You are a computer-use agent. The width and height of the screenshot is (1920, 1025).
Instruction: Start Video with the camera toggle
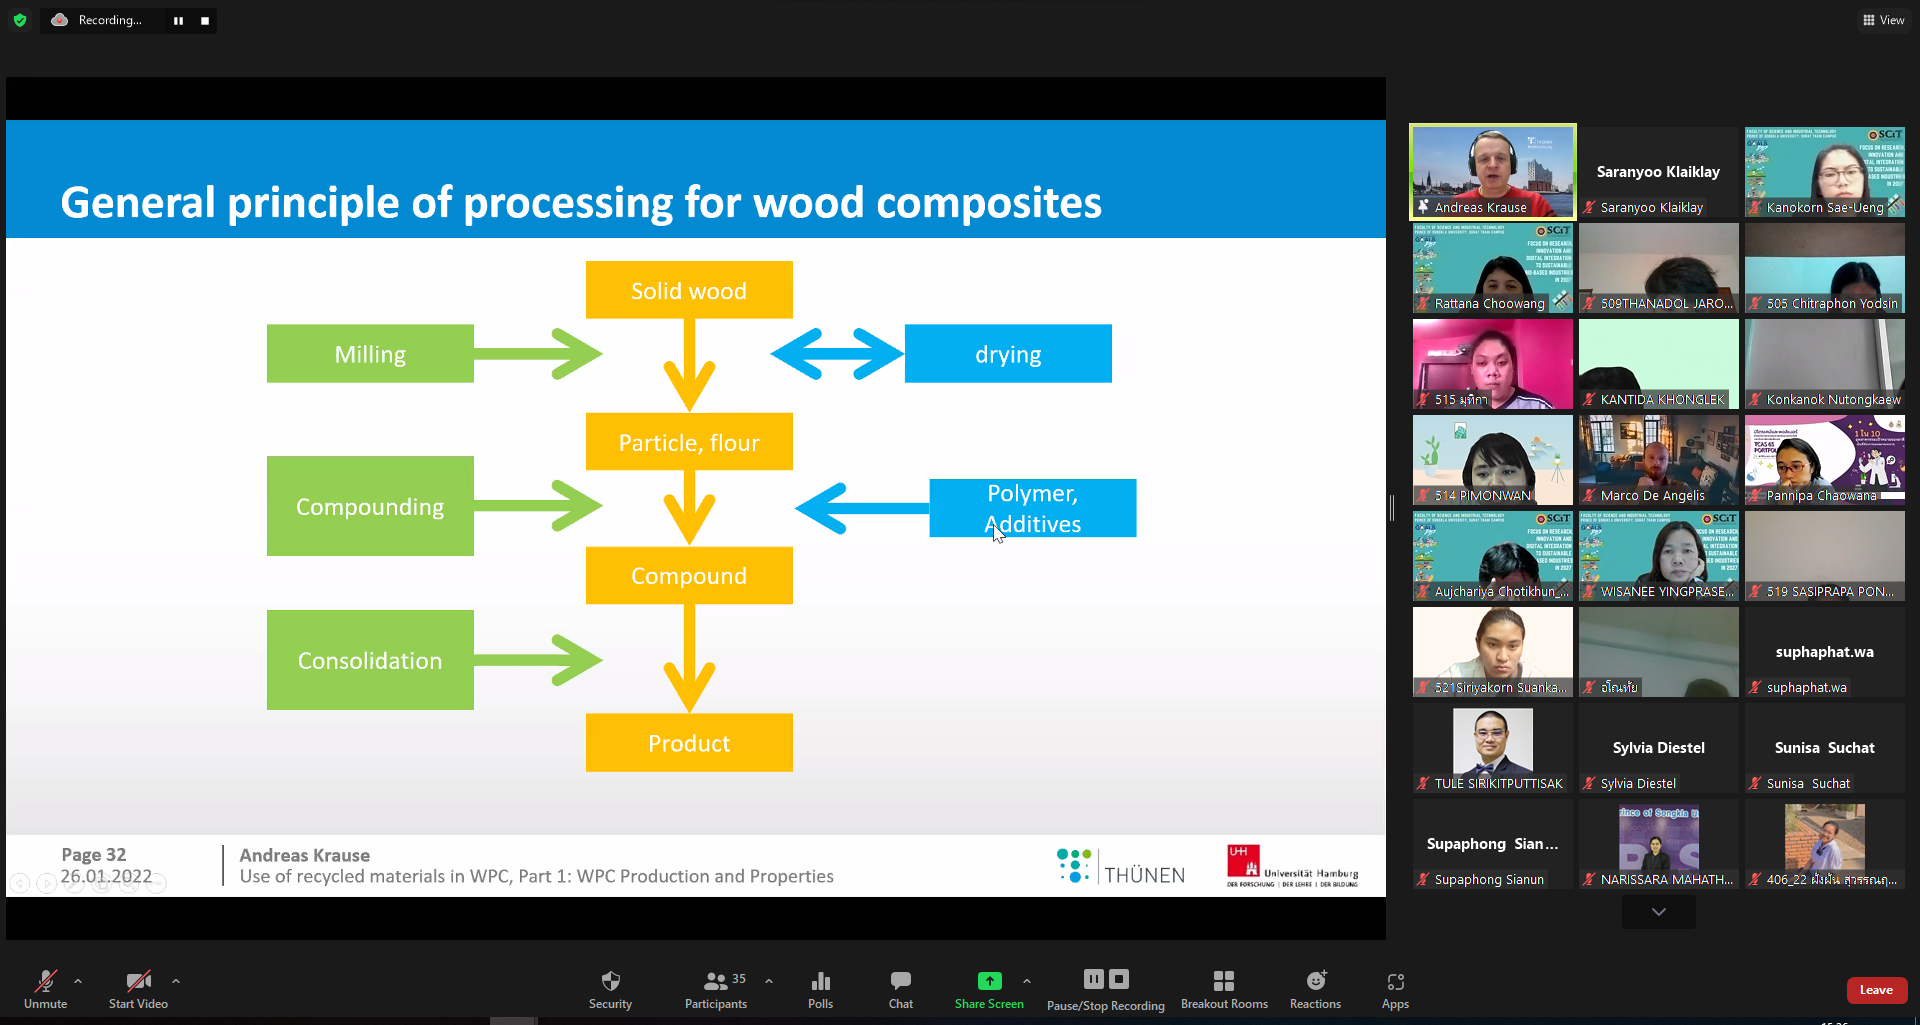coord(138,982)
